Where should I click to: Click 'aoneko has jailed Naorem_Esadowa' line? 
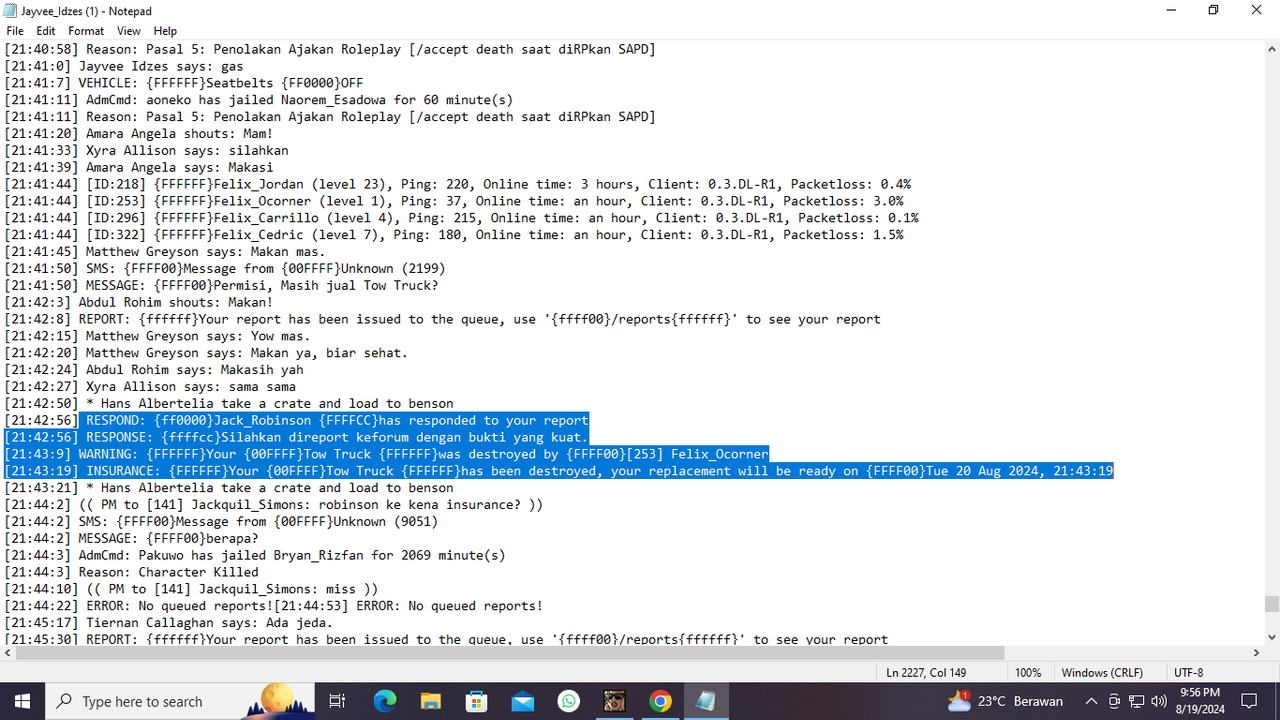click(259, 100)
